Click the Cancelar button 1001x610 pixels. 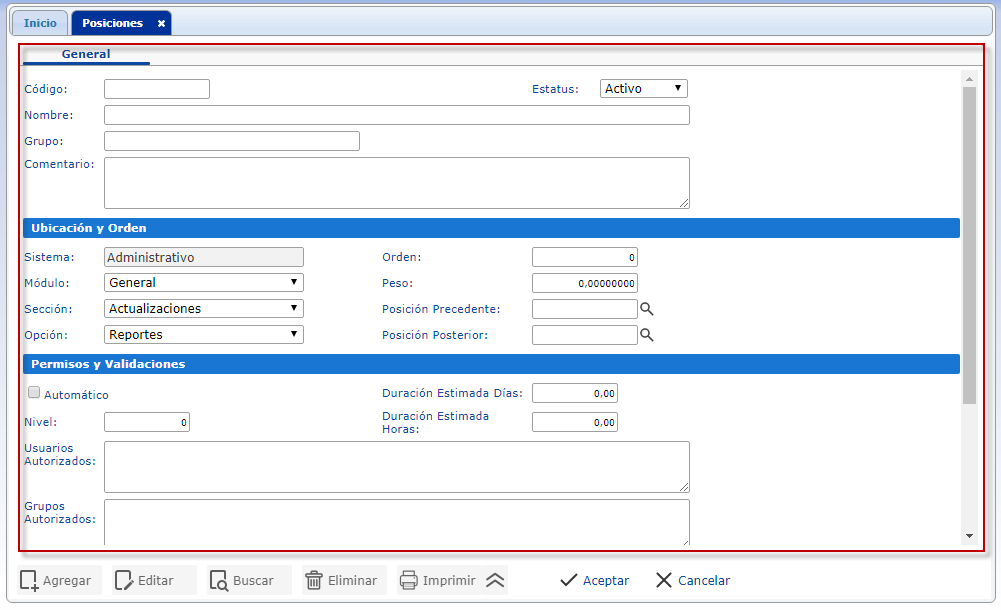pyautogui.click(x=692, y=581)
